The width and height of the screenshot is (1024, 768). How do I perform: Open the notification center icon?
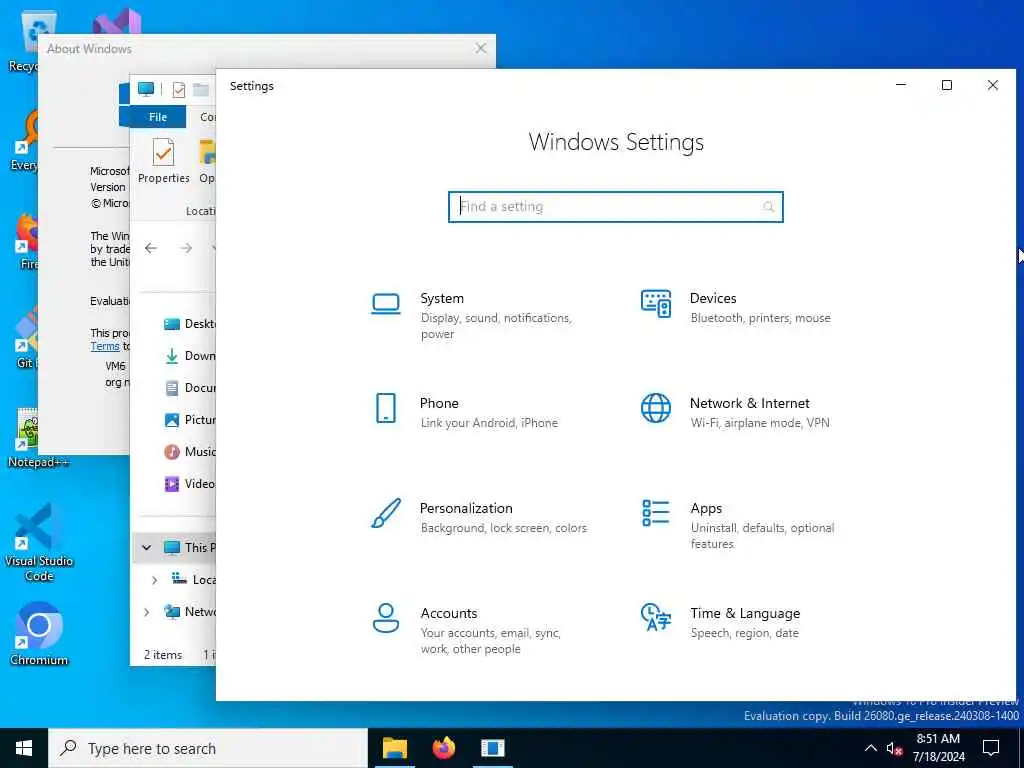click(991, 748)
